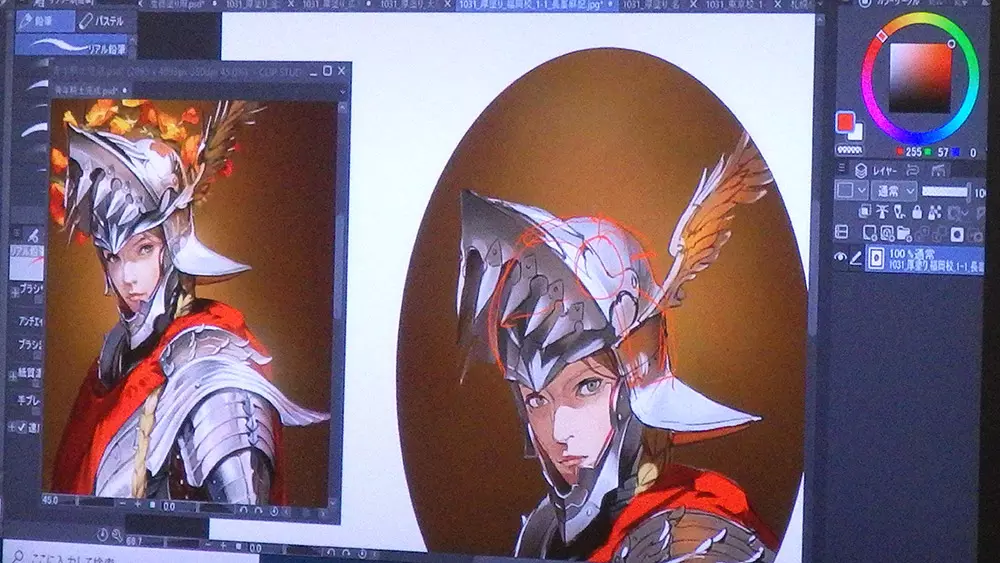This screenshot has height=563, width=1000.
Task: Zoom in on the main canvas
Action: click(224, 546)
